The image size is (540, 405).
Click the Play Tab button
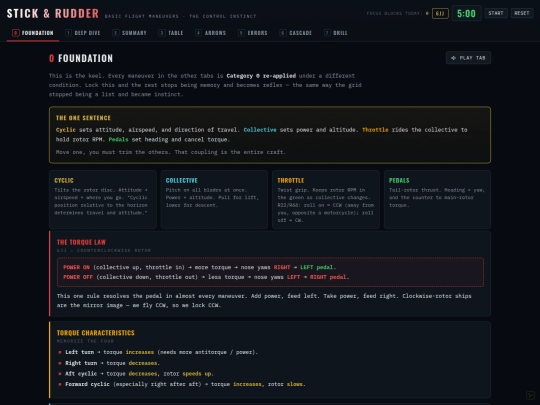[468, 58]
